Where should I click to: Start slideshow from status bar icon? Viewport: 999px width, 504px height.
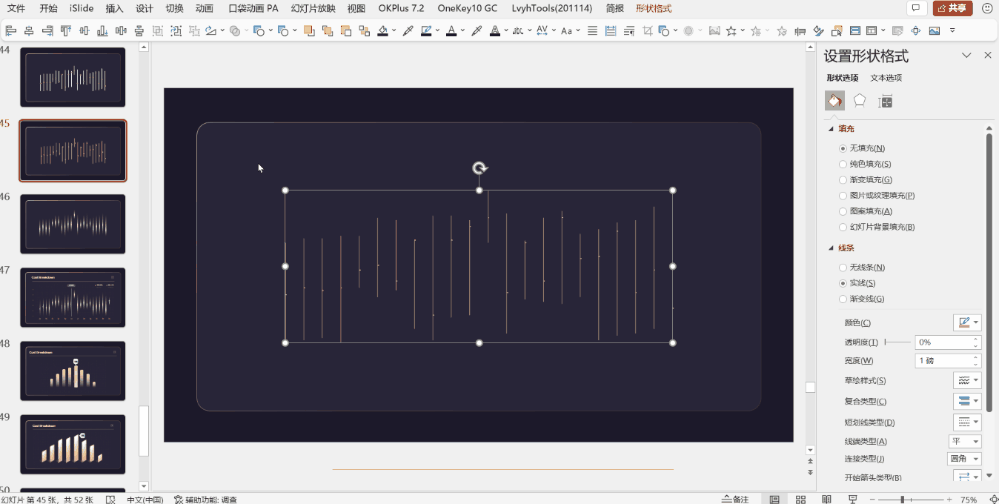tap(852, 499)
